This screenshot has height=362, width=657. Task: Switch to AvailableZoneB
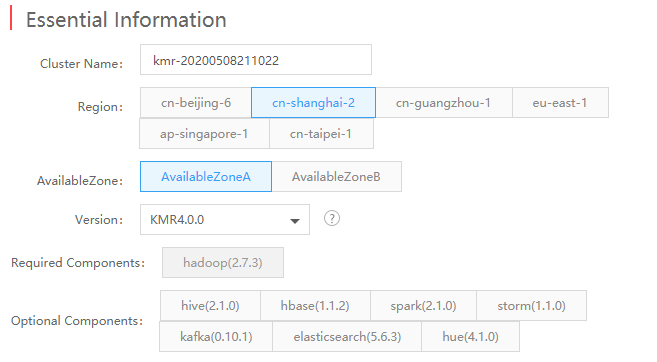coord(336,177)
